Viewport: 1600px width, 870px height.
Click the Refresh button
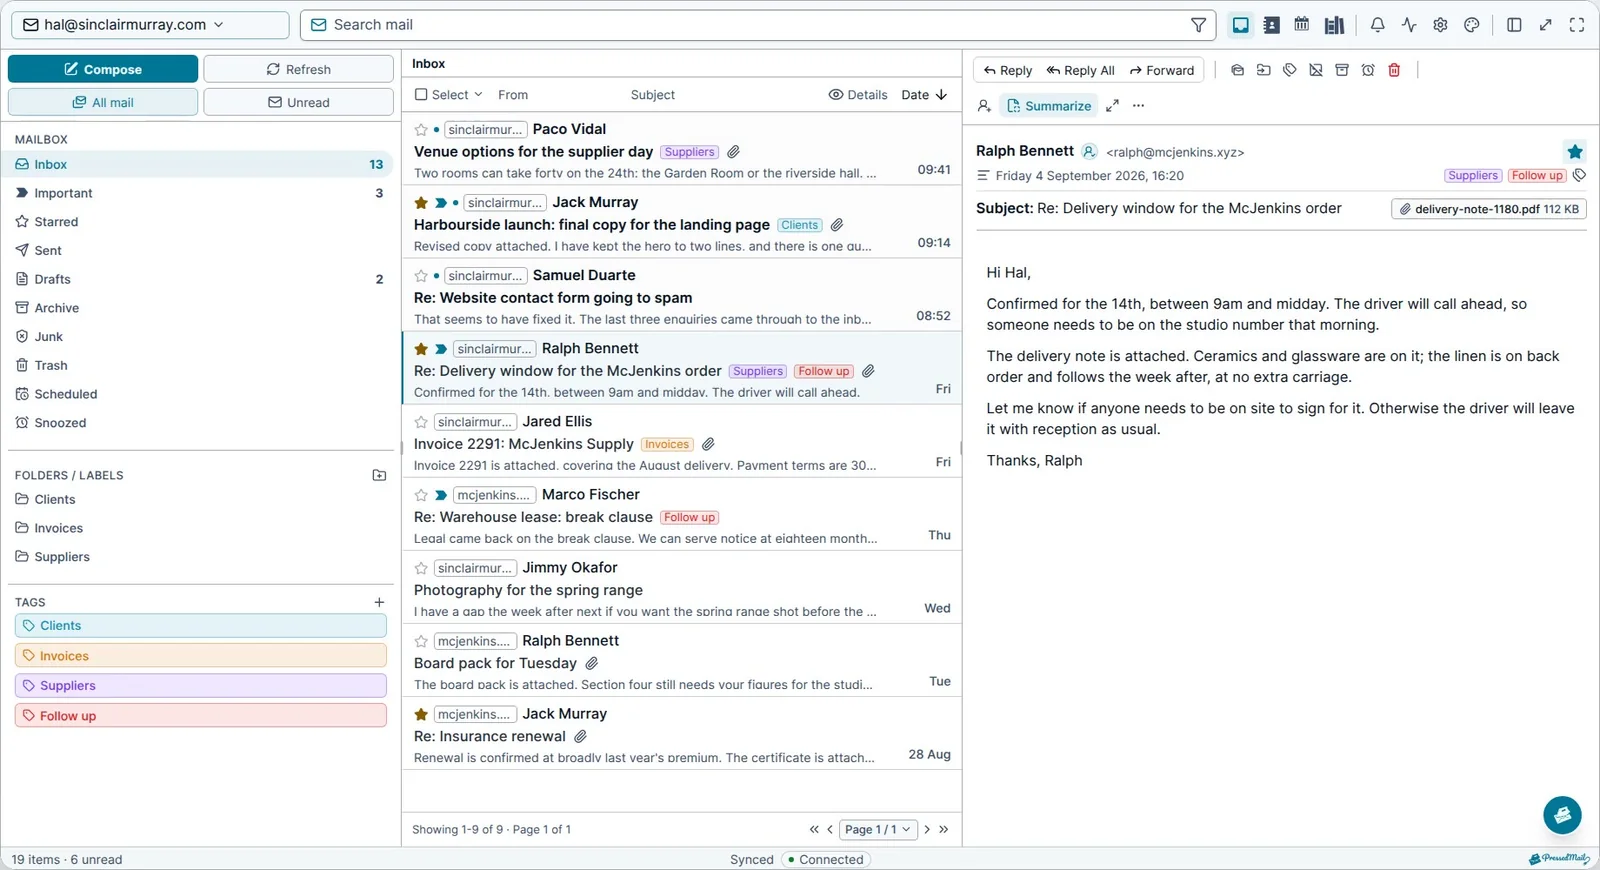[298, 69]
